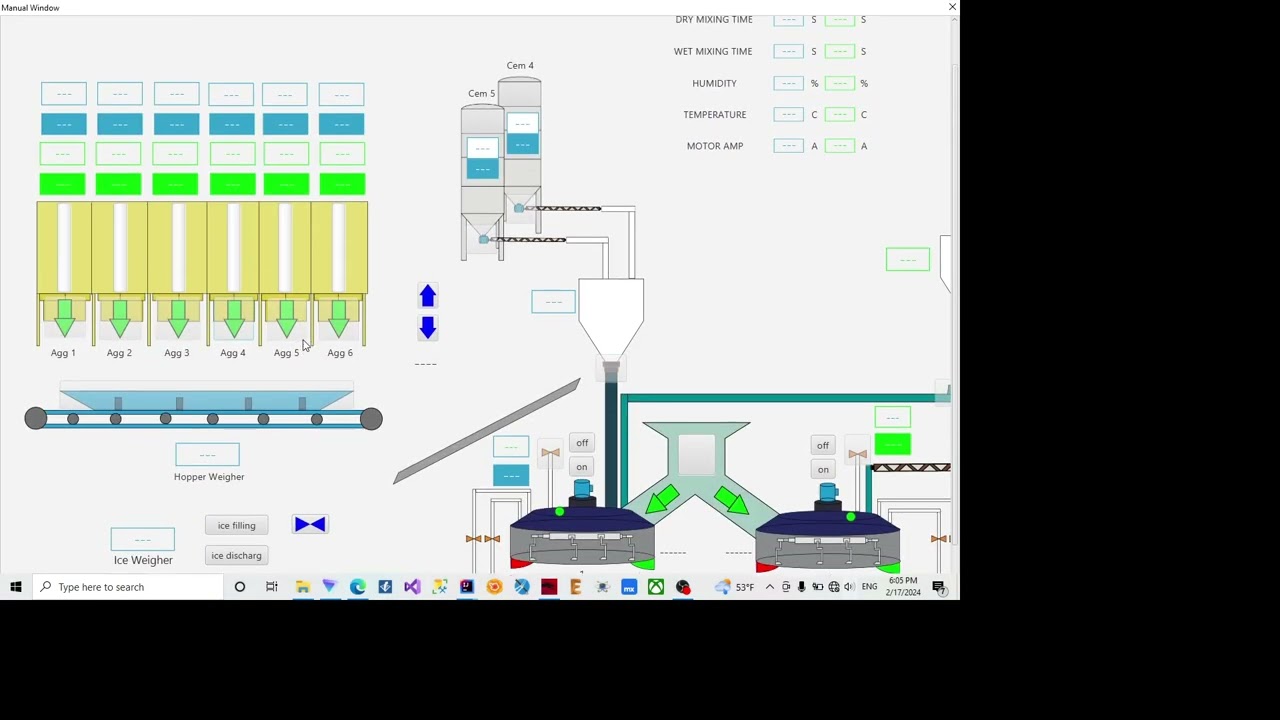Image resolution: width=1280 pixels, height=720 pixels.
Task: Click the Cem 5 silo label
Action: (481, 94)
